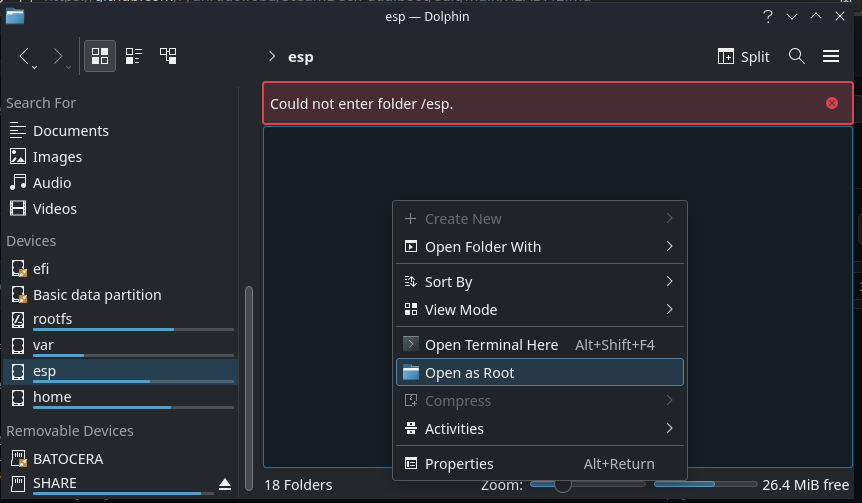
Task: Click the Images sidebar icon
Action: point(18,157)
